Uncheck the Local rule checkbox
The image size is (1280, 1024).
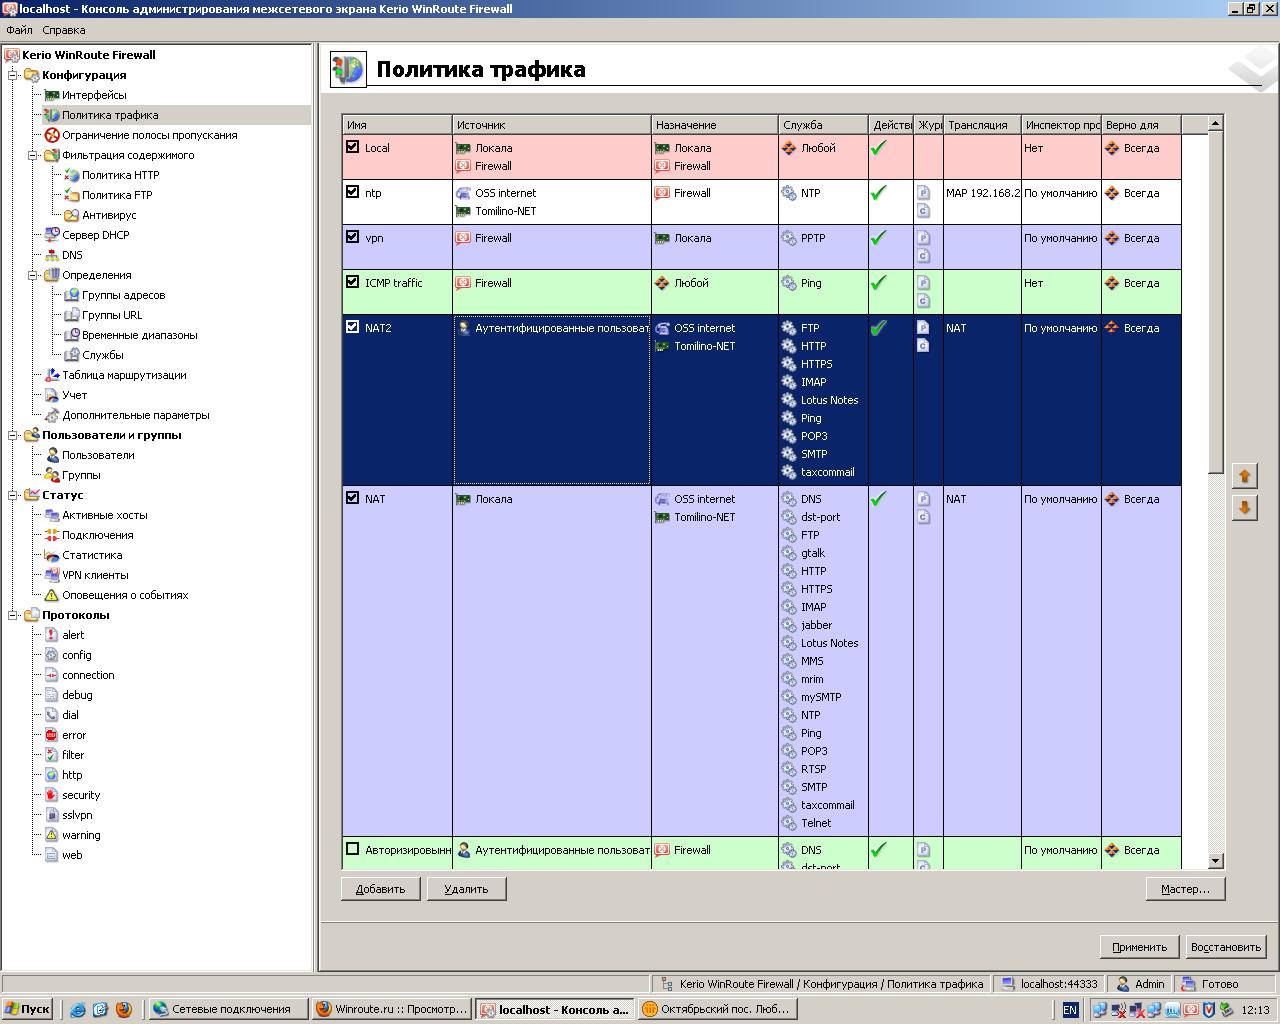tap(352, 147)
